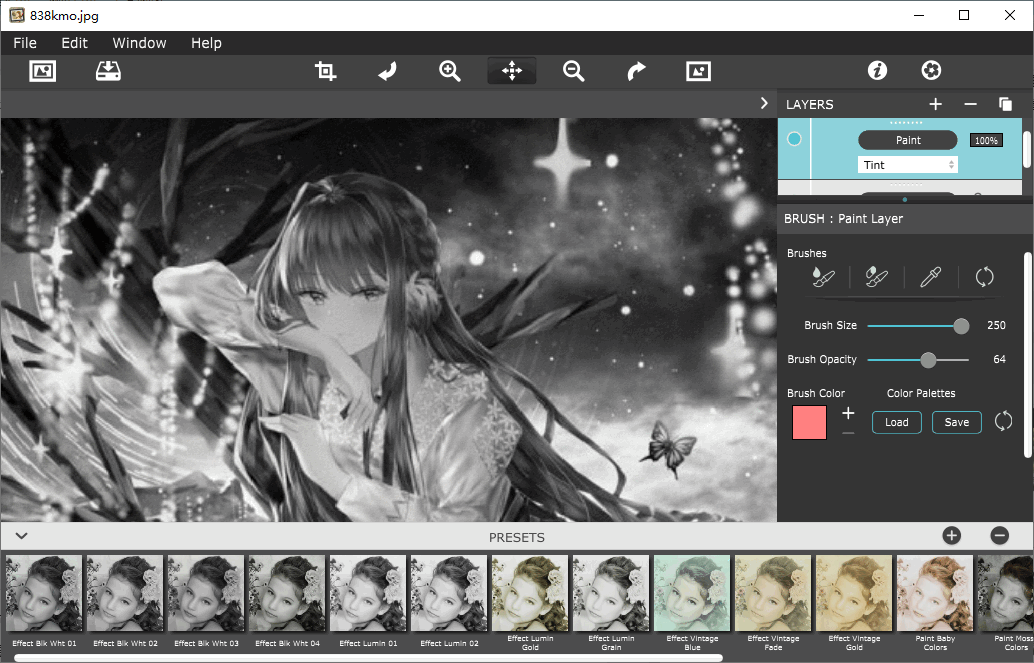Add a new layer with plus
Screen dimensions: 1034x663
935,104
